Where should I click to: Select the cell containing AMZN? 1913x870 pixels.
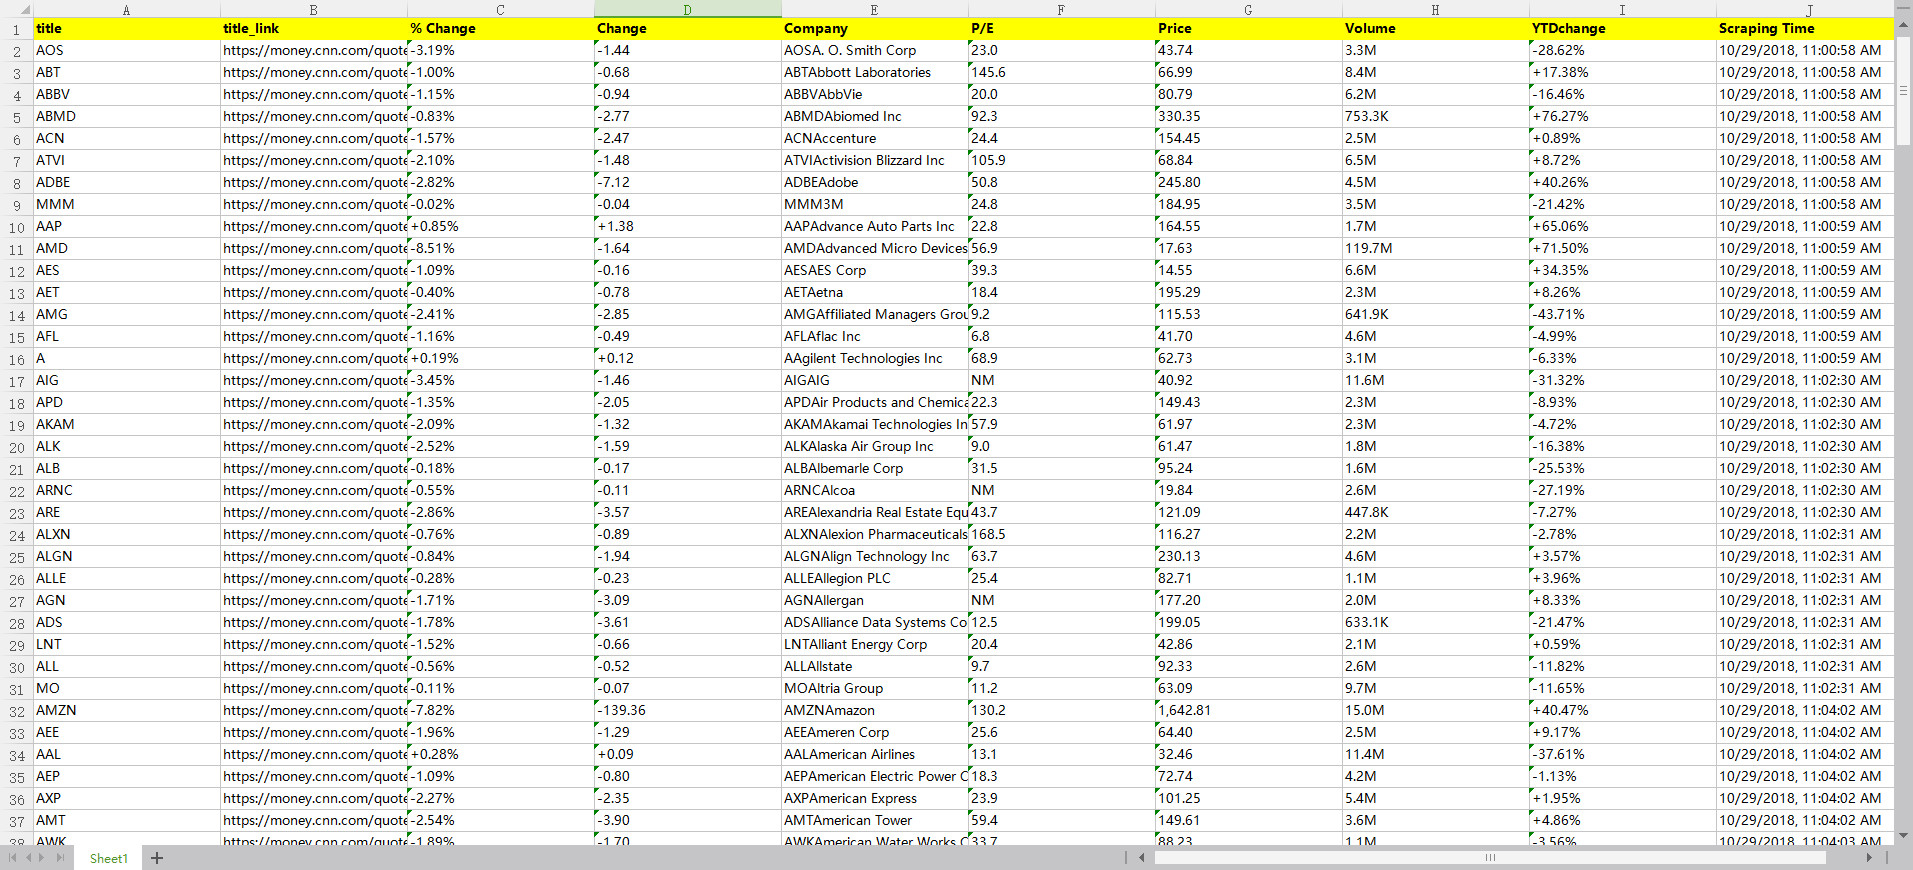[126, 711]
